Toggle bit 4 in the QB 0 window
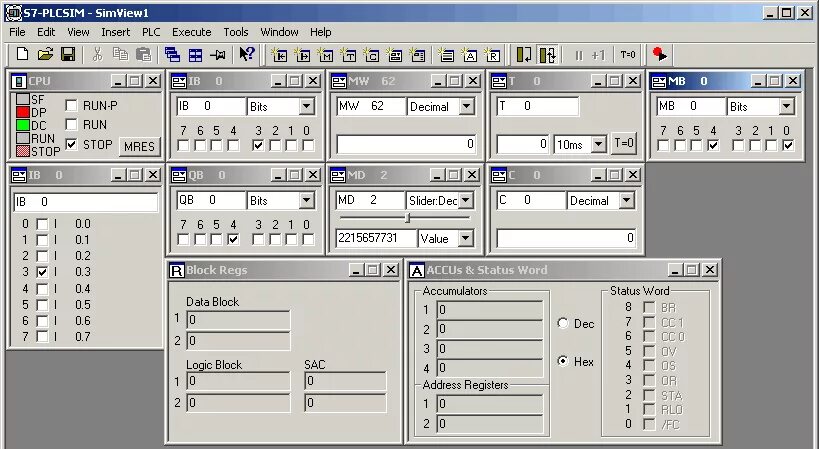The image size is (819, 449). coord(233,240)
